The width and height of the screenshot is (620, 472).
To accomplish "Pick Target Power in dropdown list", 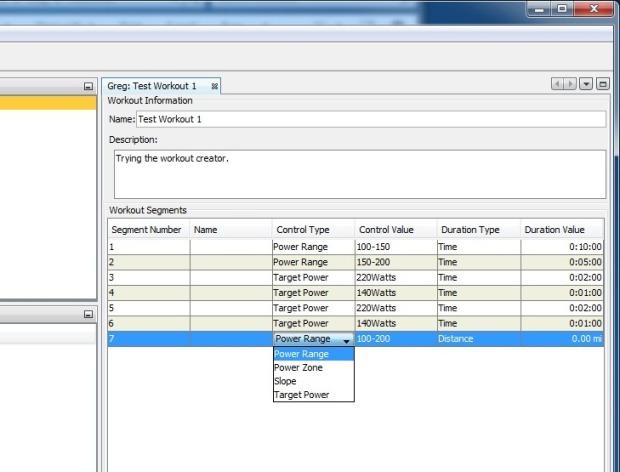I will pyautogui.click(x=301, y=395).
